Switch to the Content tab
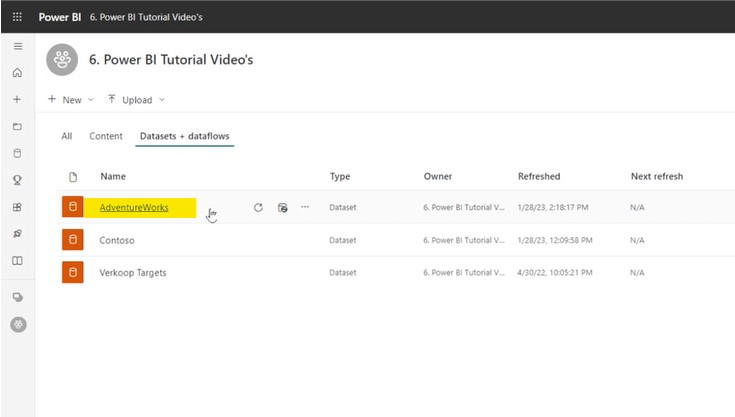 pos(106,136)
